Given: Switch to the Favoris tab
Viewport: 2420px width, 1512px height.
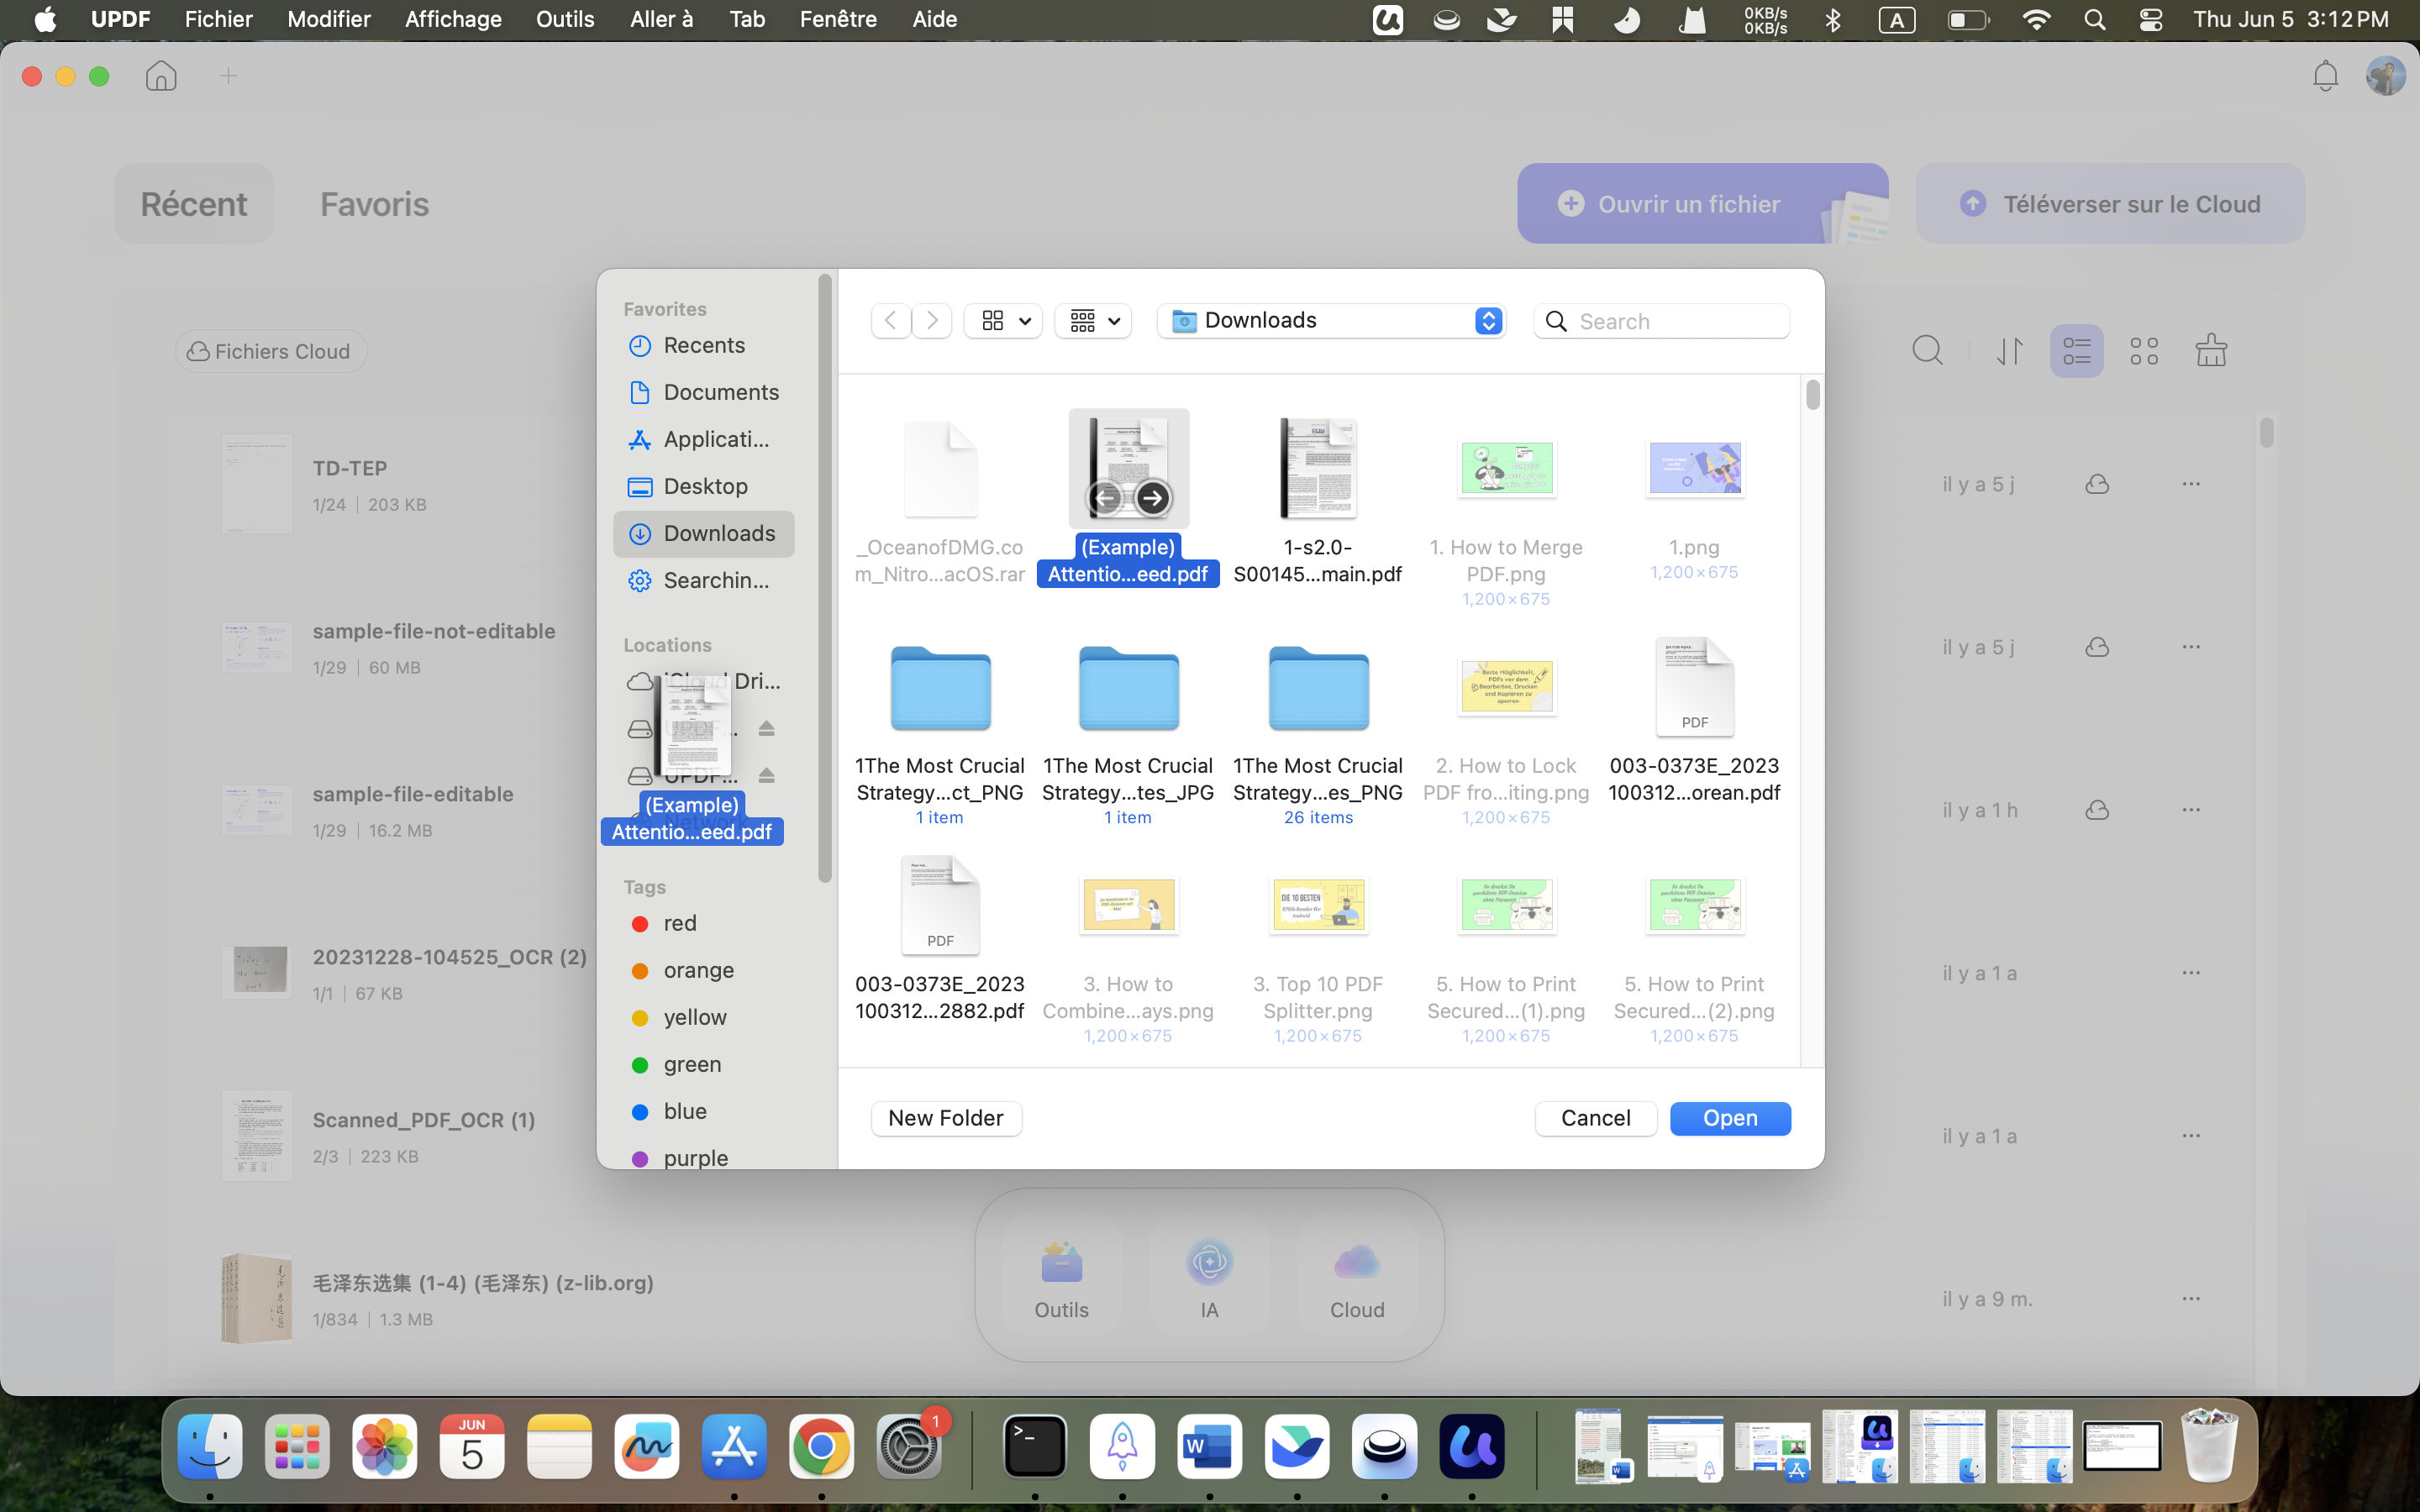Looking at the screenshot, I should tap(374, 204).
